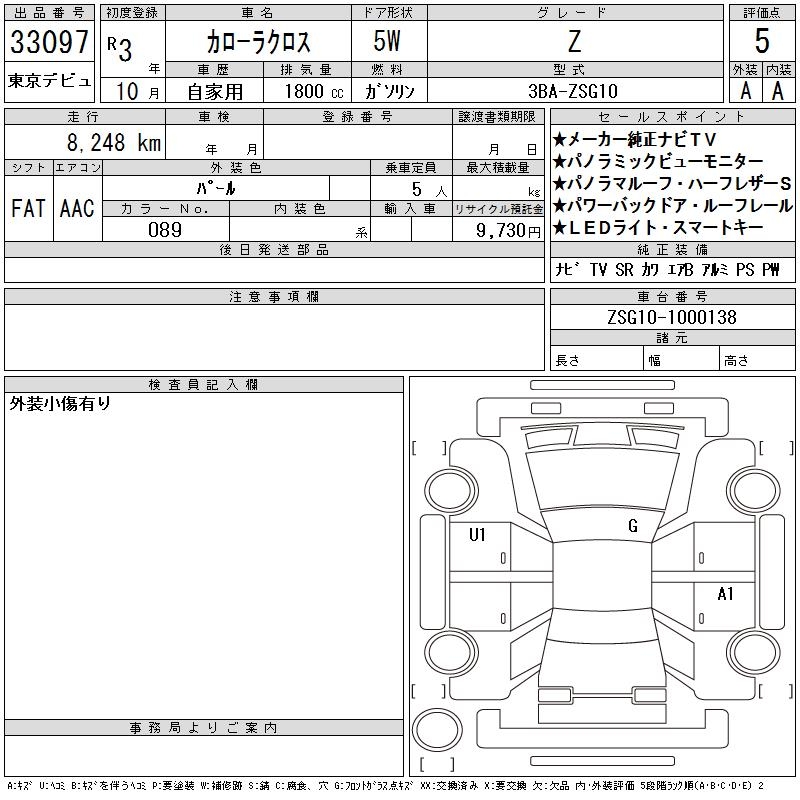Select the shift value FAT
Image resolution: width=800 pixels, height=800 pixels.
click(29, 208)
